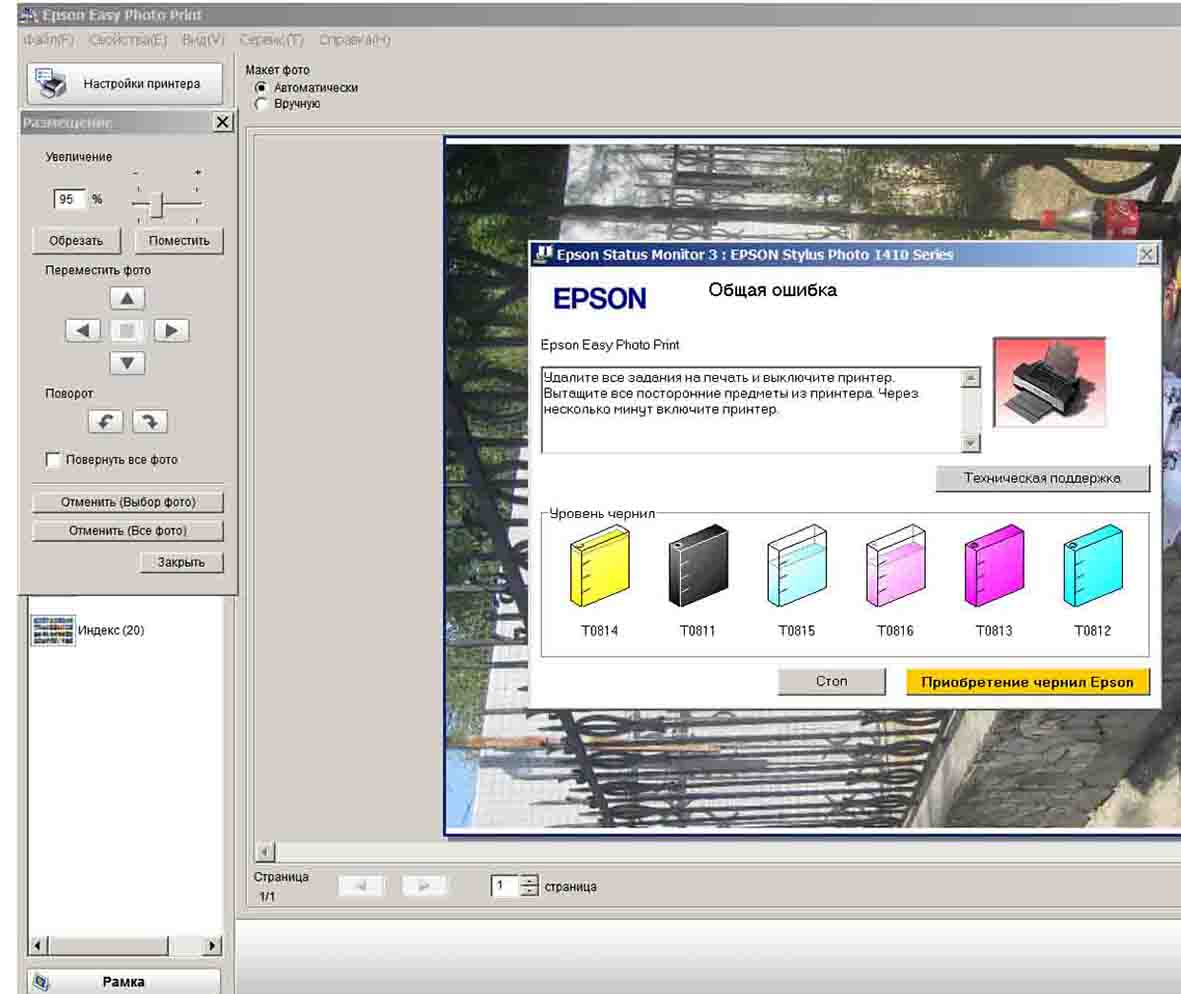This screenshot has height=994, width=1181.
Task: Close Epson Status Monitor dialog
Action: click(1146, 255)
